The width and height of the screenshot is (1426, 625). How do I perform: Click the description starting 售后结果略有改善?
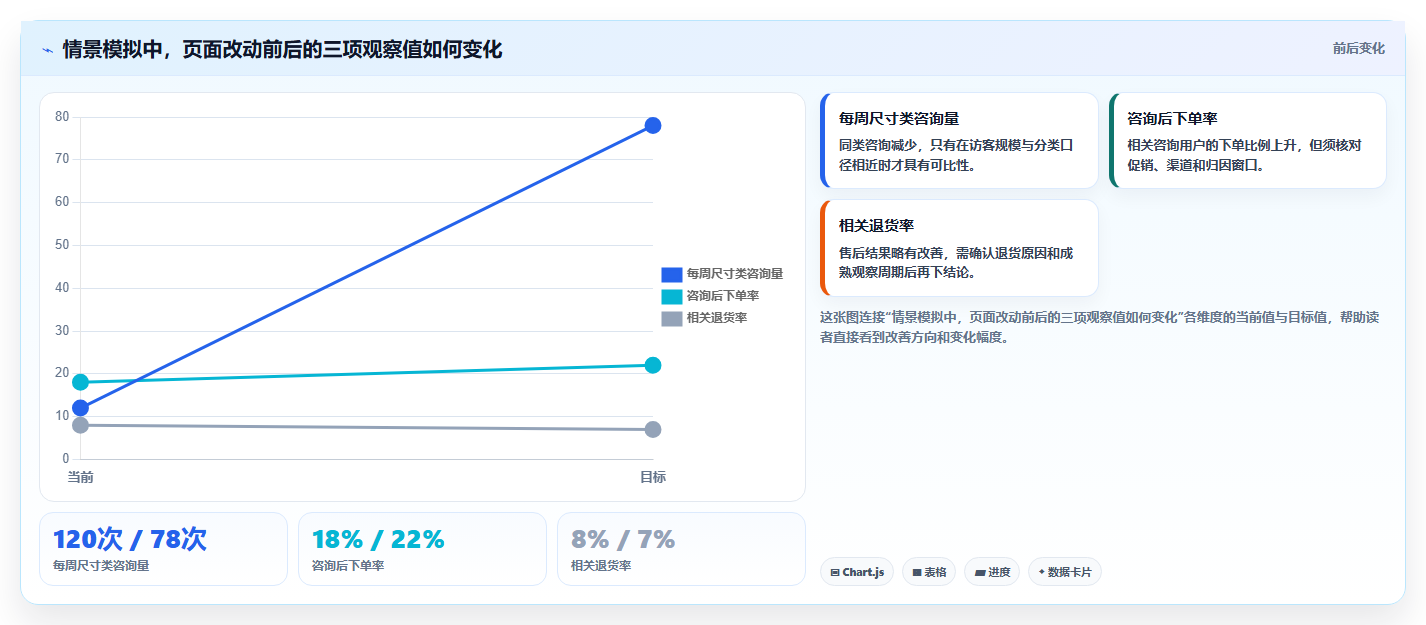(x=956, y=263)
